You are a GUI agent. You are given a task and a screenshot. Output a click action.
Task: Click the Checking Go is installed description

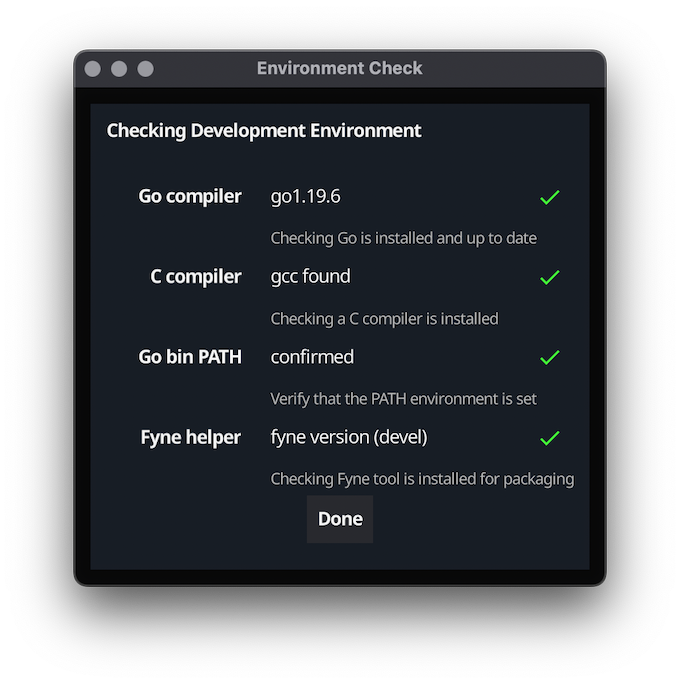click(x=403, y=239)
